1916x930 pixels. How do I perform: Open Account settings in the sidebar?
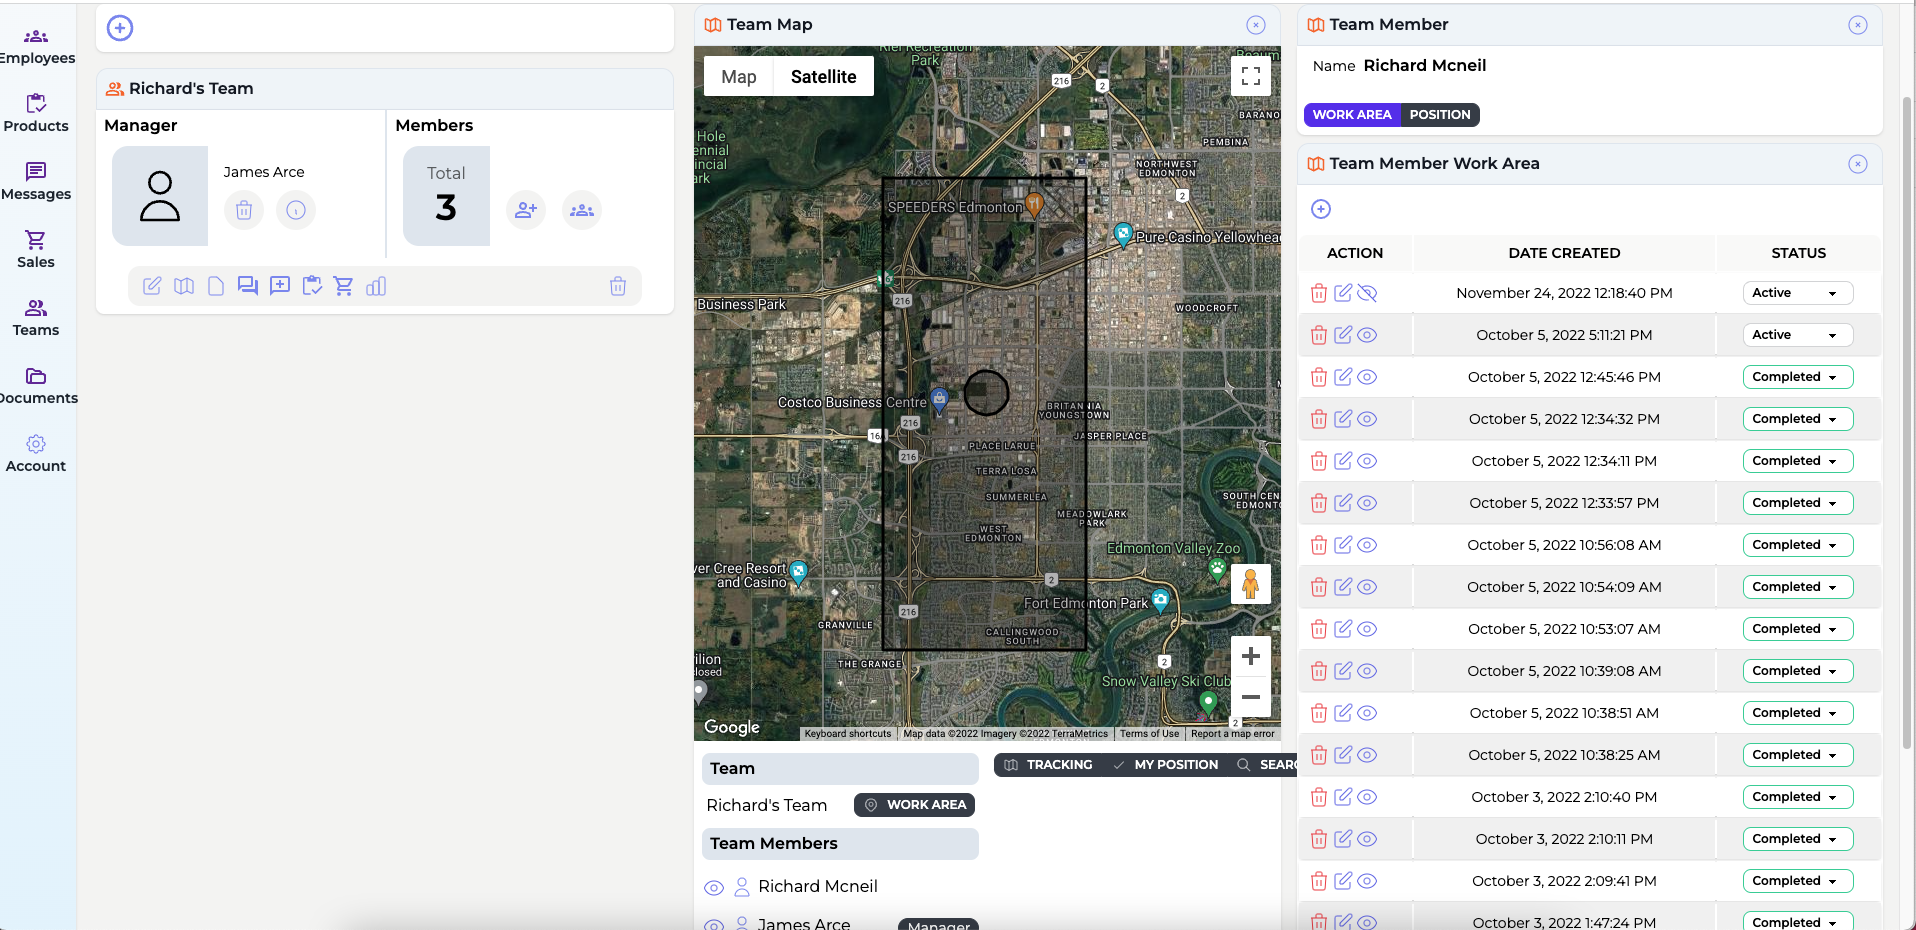36,454
